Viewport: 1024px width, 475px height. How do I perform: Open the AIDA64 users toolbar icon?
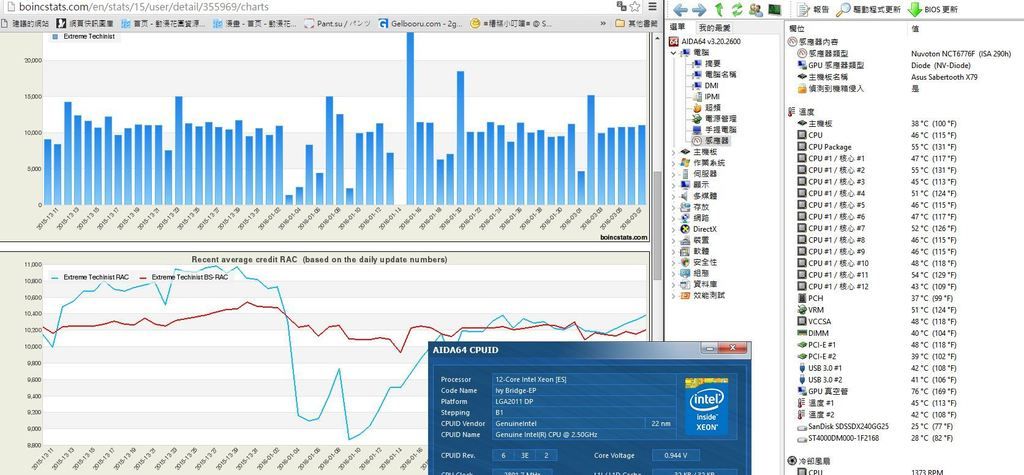click(756, 10)
